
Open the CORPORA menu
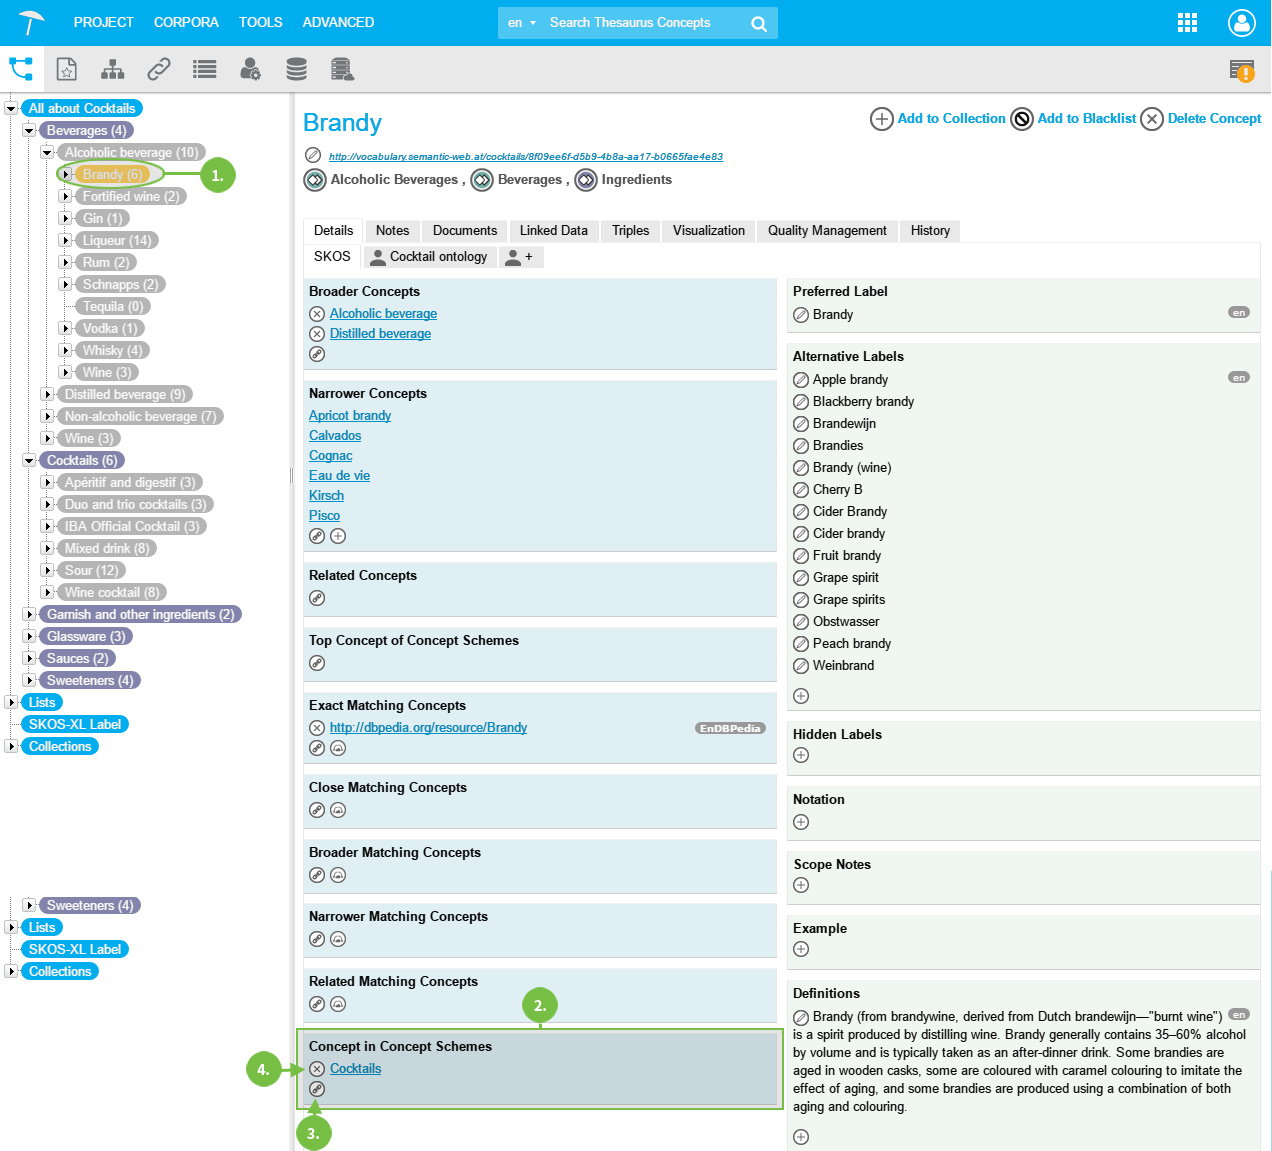coord(186,22)
